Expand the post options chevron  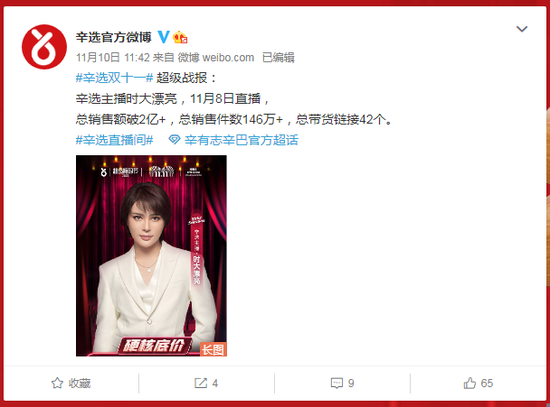click(522, 29)
